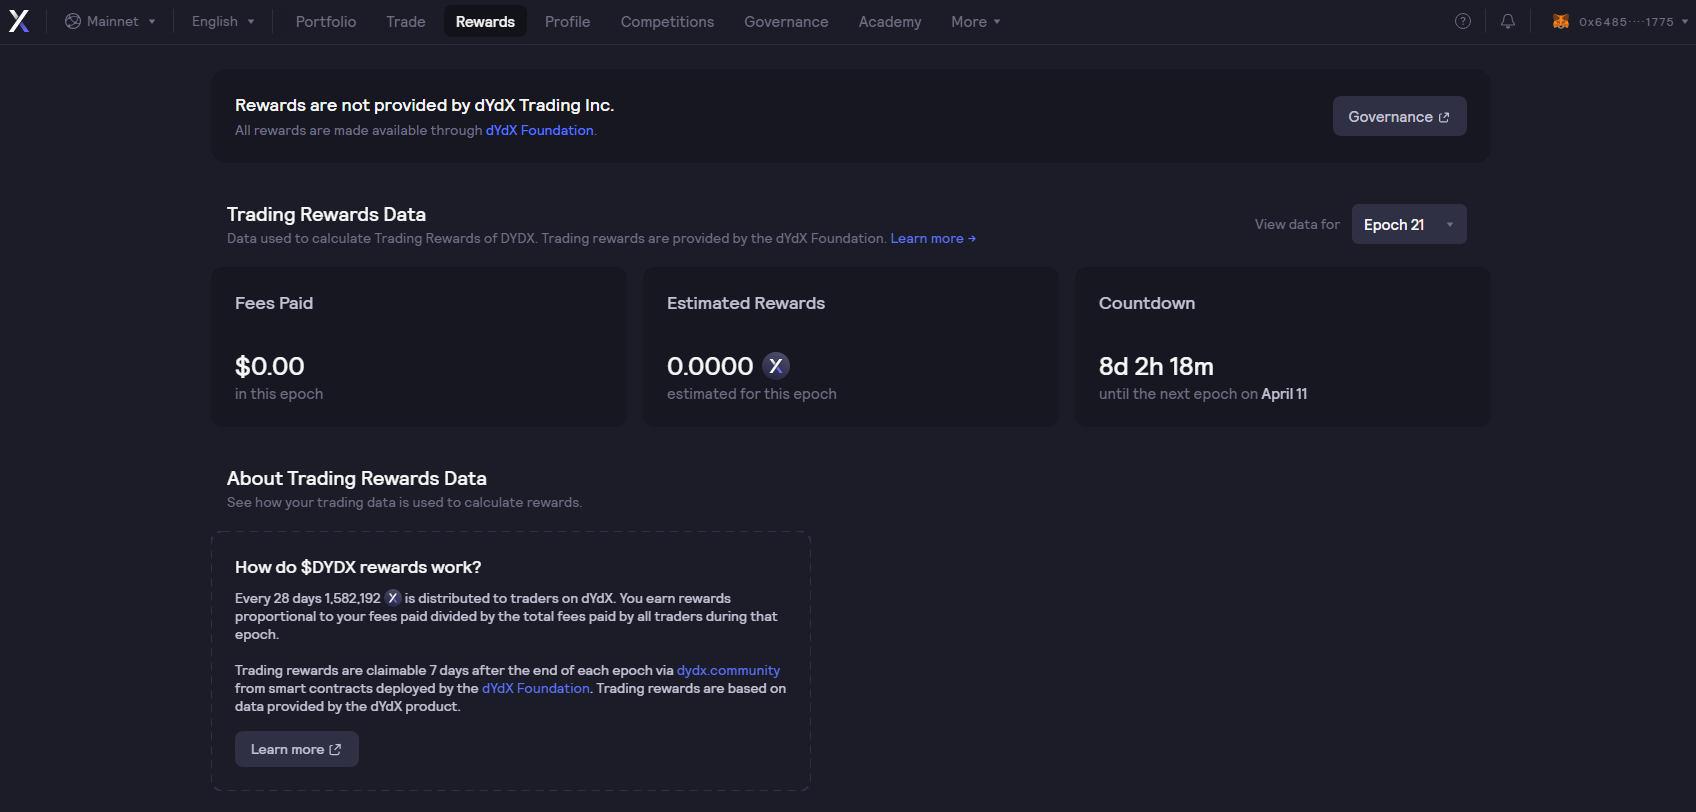The image size is (1696, 812).
Task: Follow the dydx.community link
Action: [728, 670]
